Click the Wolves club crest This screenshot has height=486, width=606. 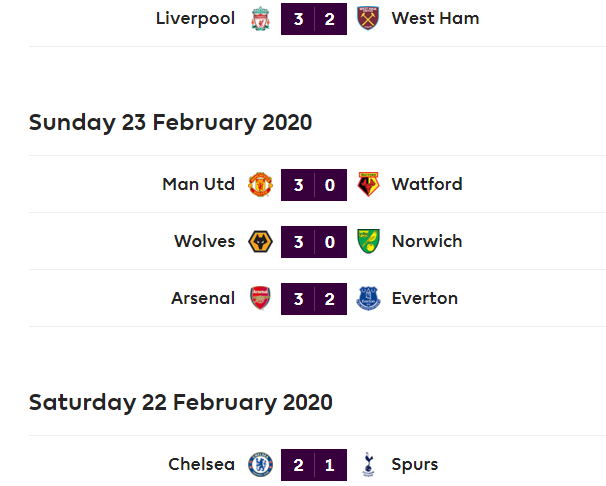click(x=261, y=242)
